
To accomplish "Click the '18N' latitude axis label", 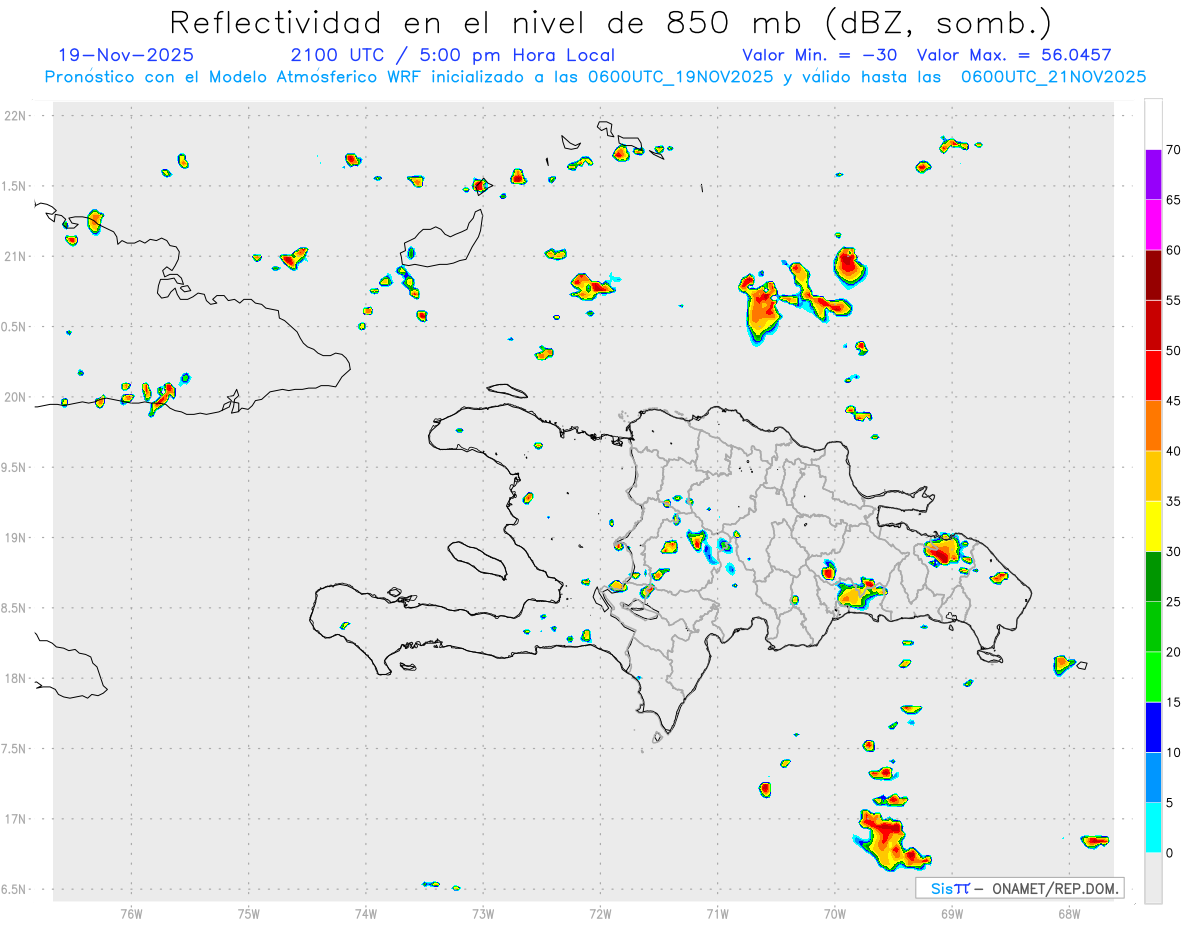I will pyautogui.click(x=17, y=679).
